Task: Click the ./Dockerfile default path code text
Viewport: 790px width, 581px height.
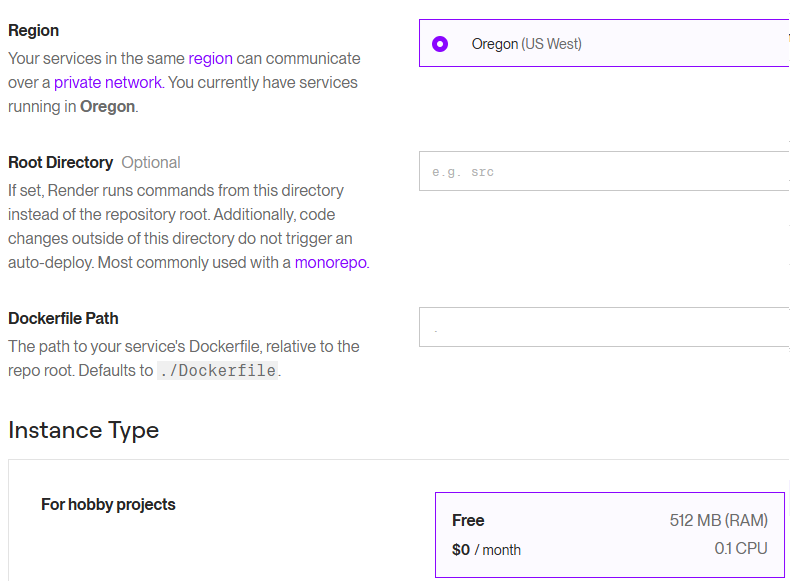Action: pyautogui.click(x=217, y=371)
